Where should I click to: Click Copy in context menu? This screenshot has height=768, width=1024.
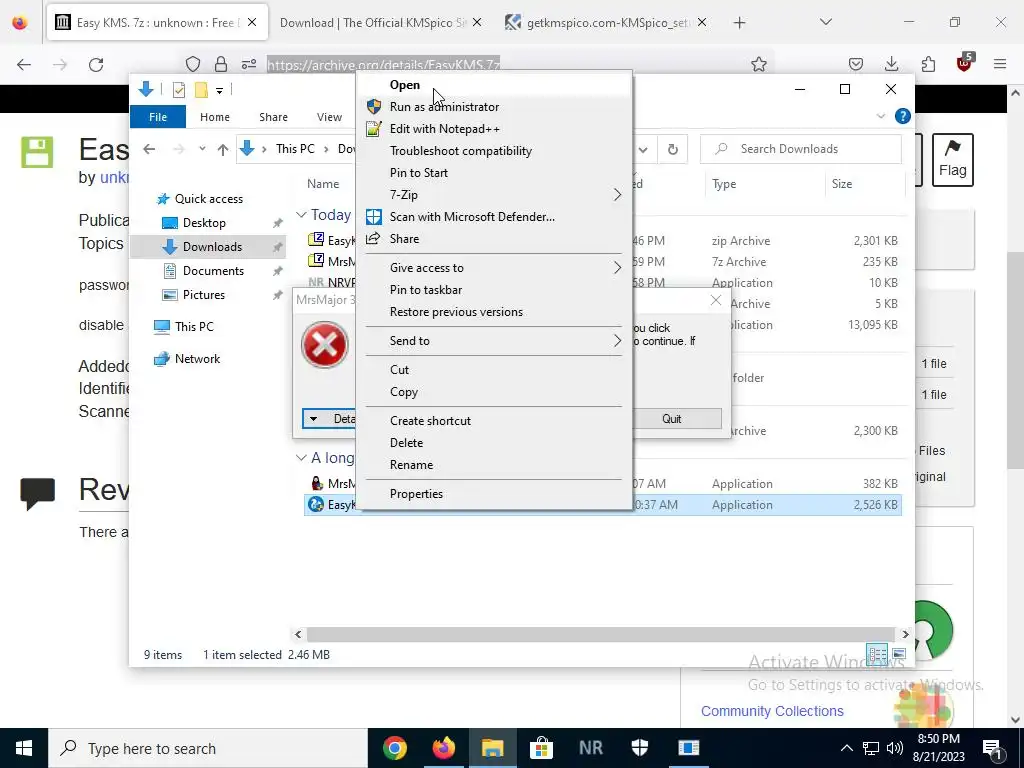(x=404, y=392)
